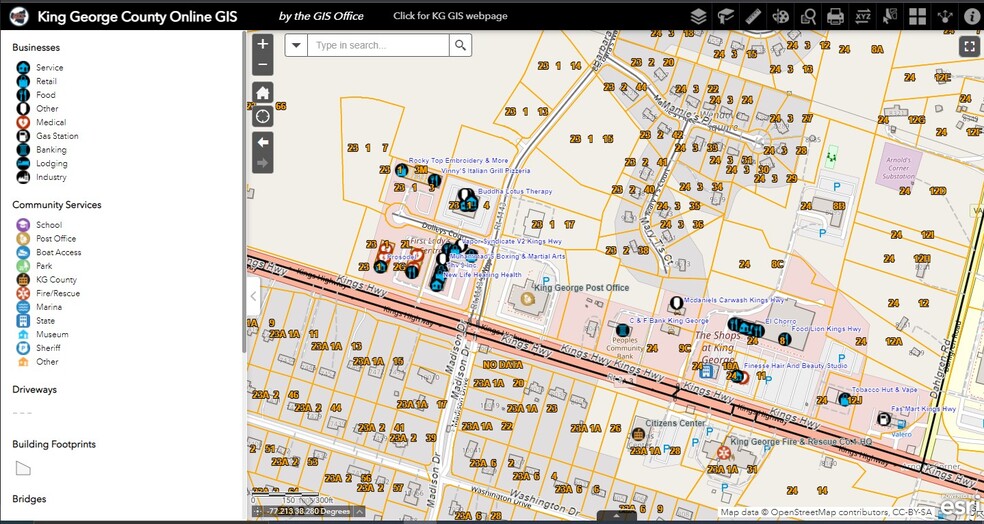Go to next map extent
984x524 pixels.
263,163
